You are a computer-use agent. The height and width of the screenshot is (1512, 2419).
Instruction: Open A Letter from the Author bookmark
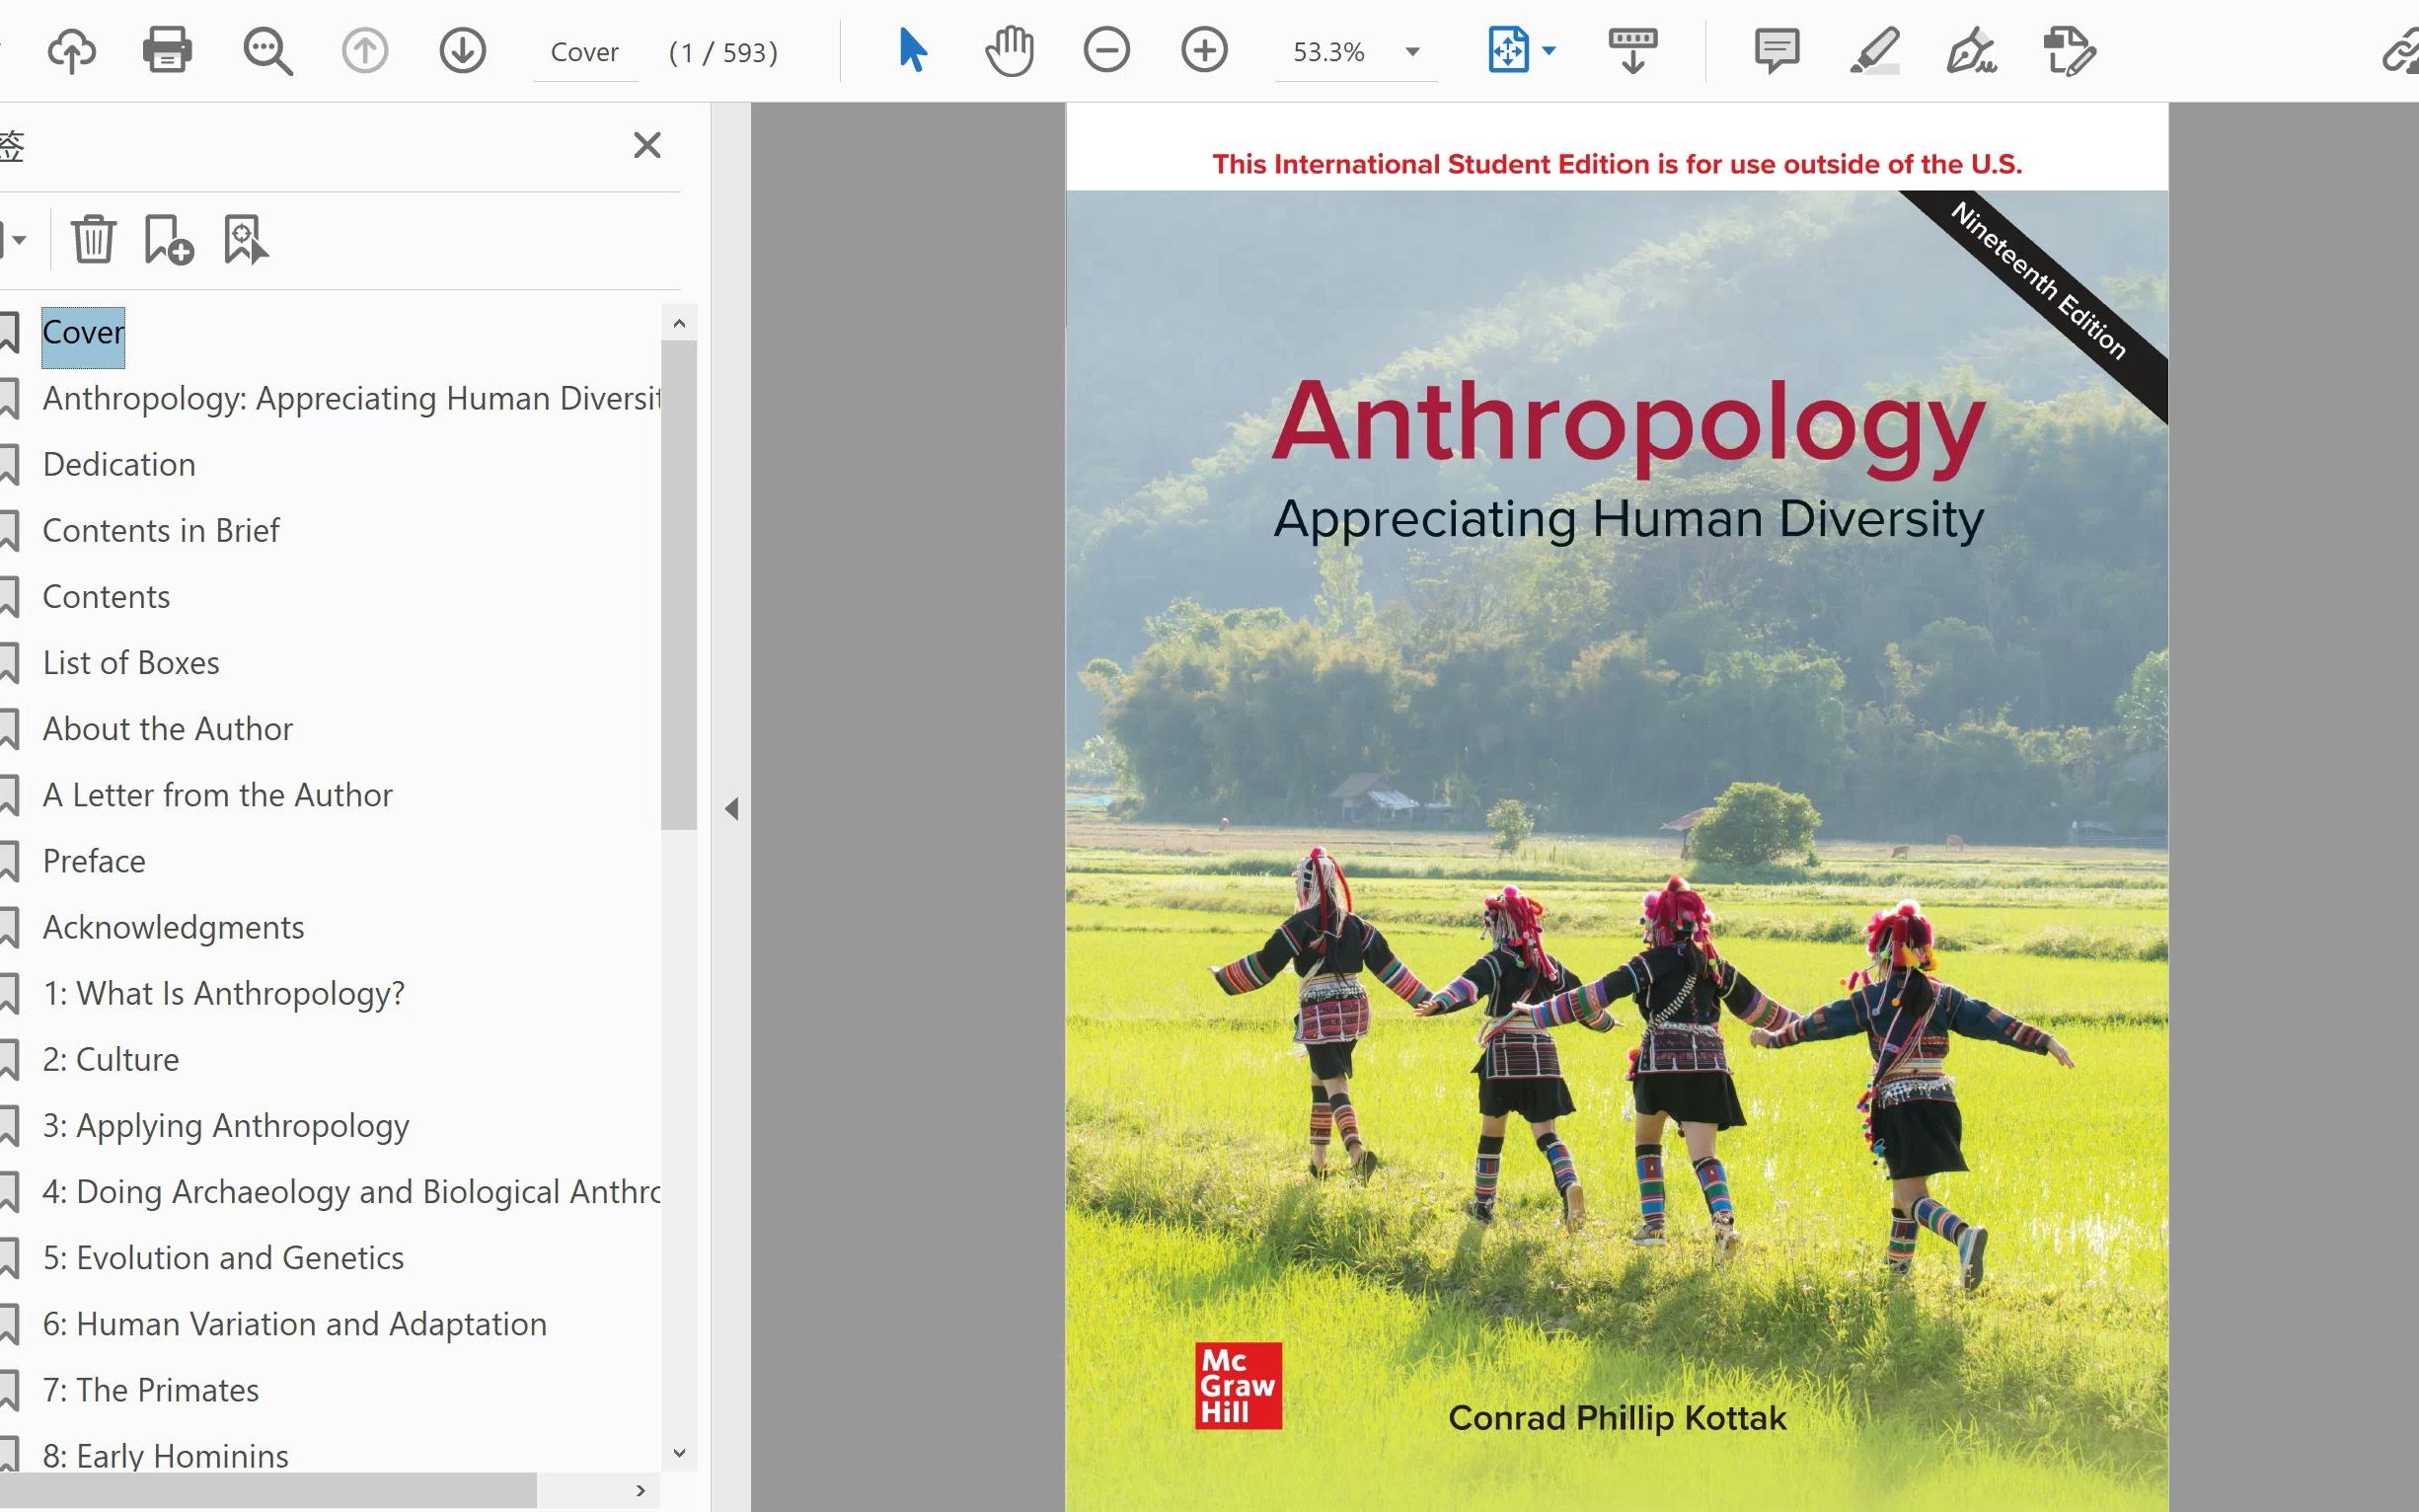pyautogui.click(x=217, y=794)
